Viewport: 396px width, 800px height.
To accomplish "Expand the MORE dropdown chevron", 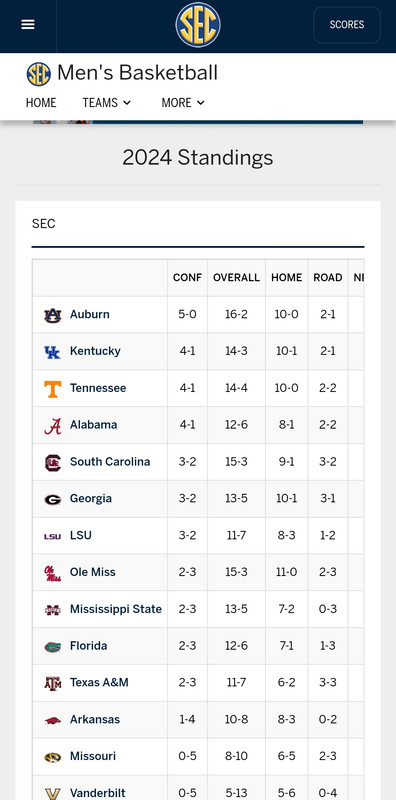I will tap(201, 103).
